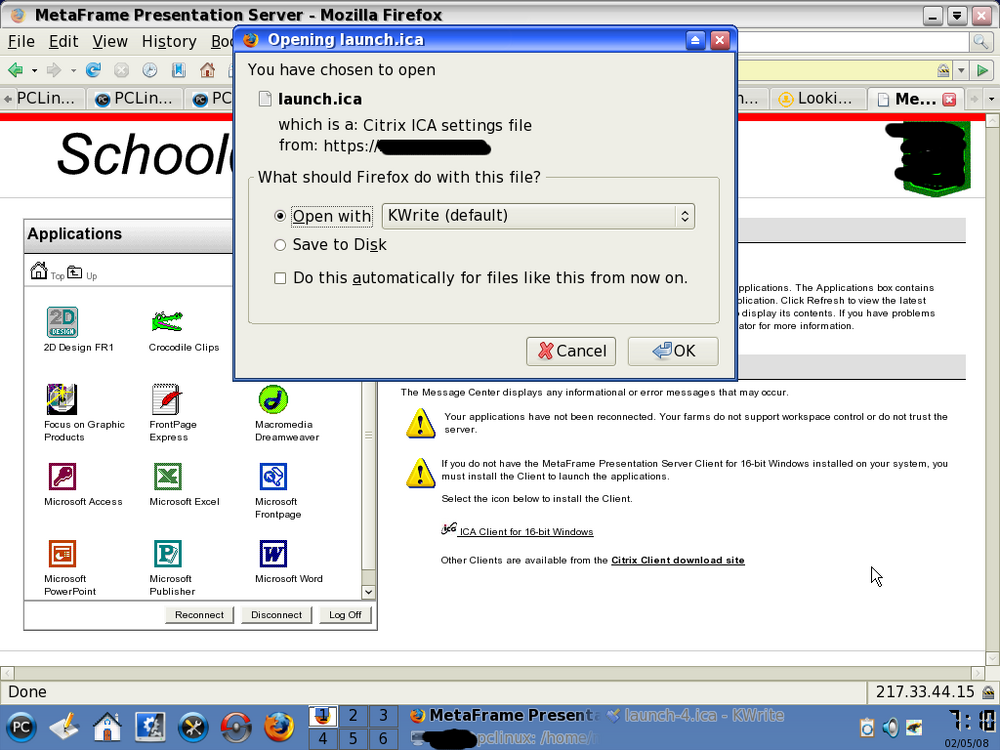Screen dimensions: 1000x750
Task: Click the green Go arrow beside the address bar
Action: tap(983, 70)
